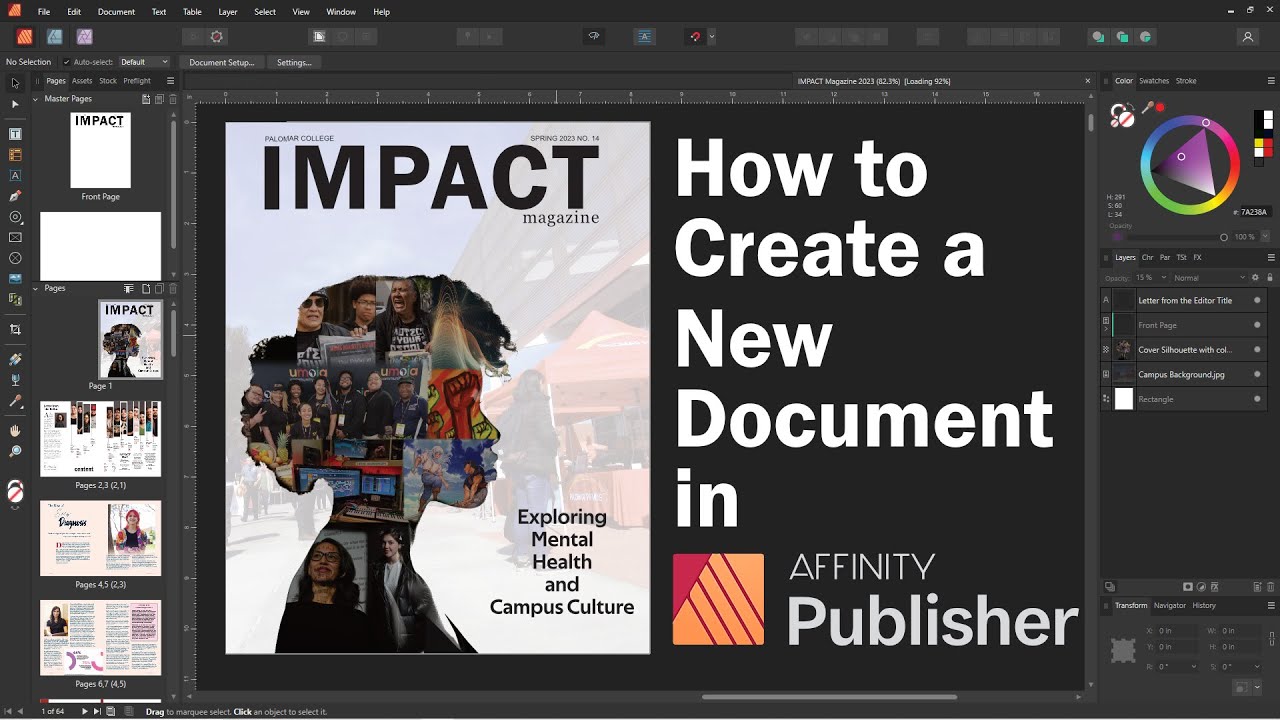Switch to the Publisher persona
Screen dimensions: 1280x720
(x=25, y=36)
